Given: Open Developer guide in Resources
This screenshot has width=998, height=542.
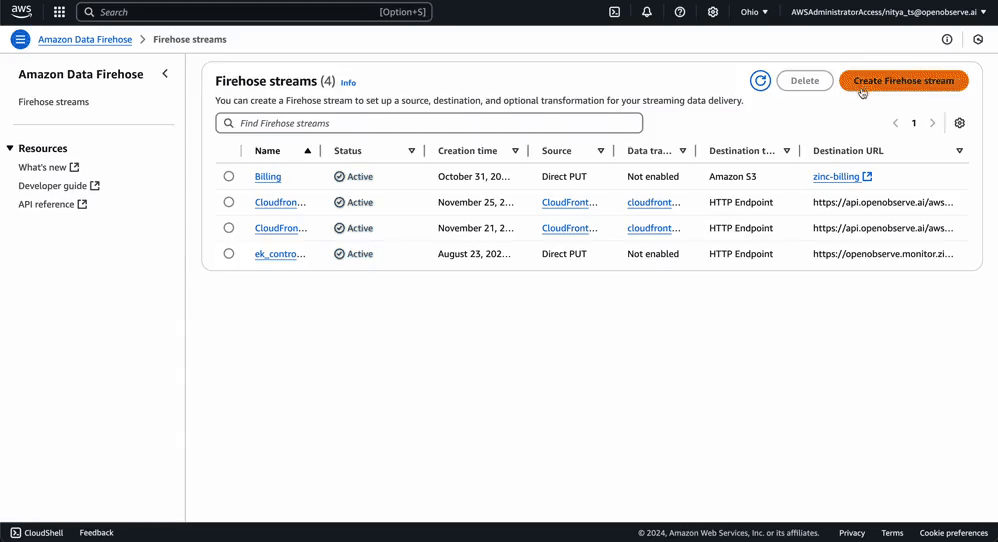Looking at the screenshot, I should (52, 186).
